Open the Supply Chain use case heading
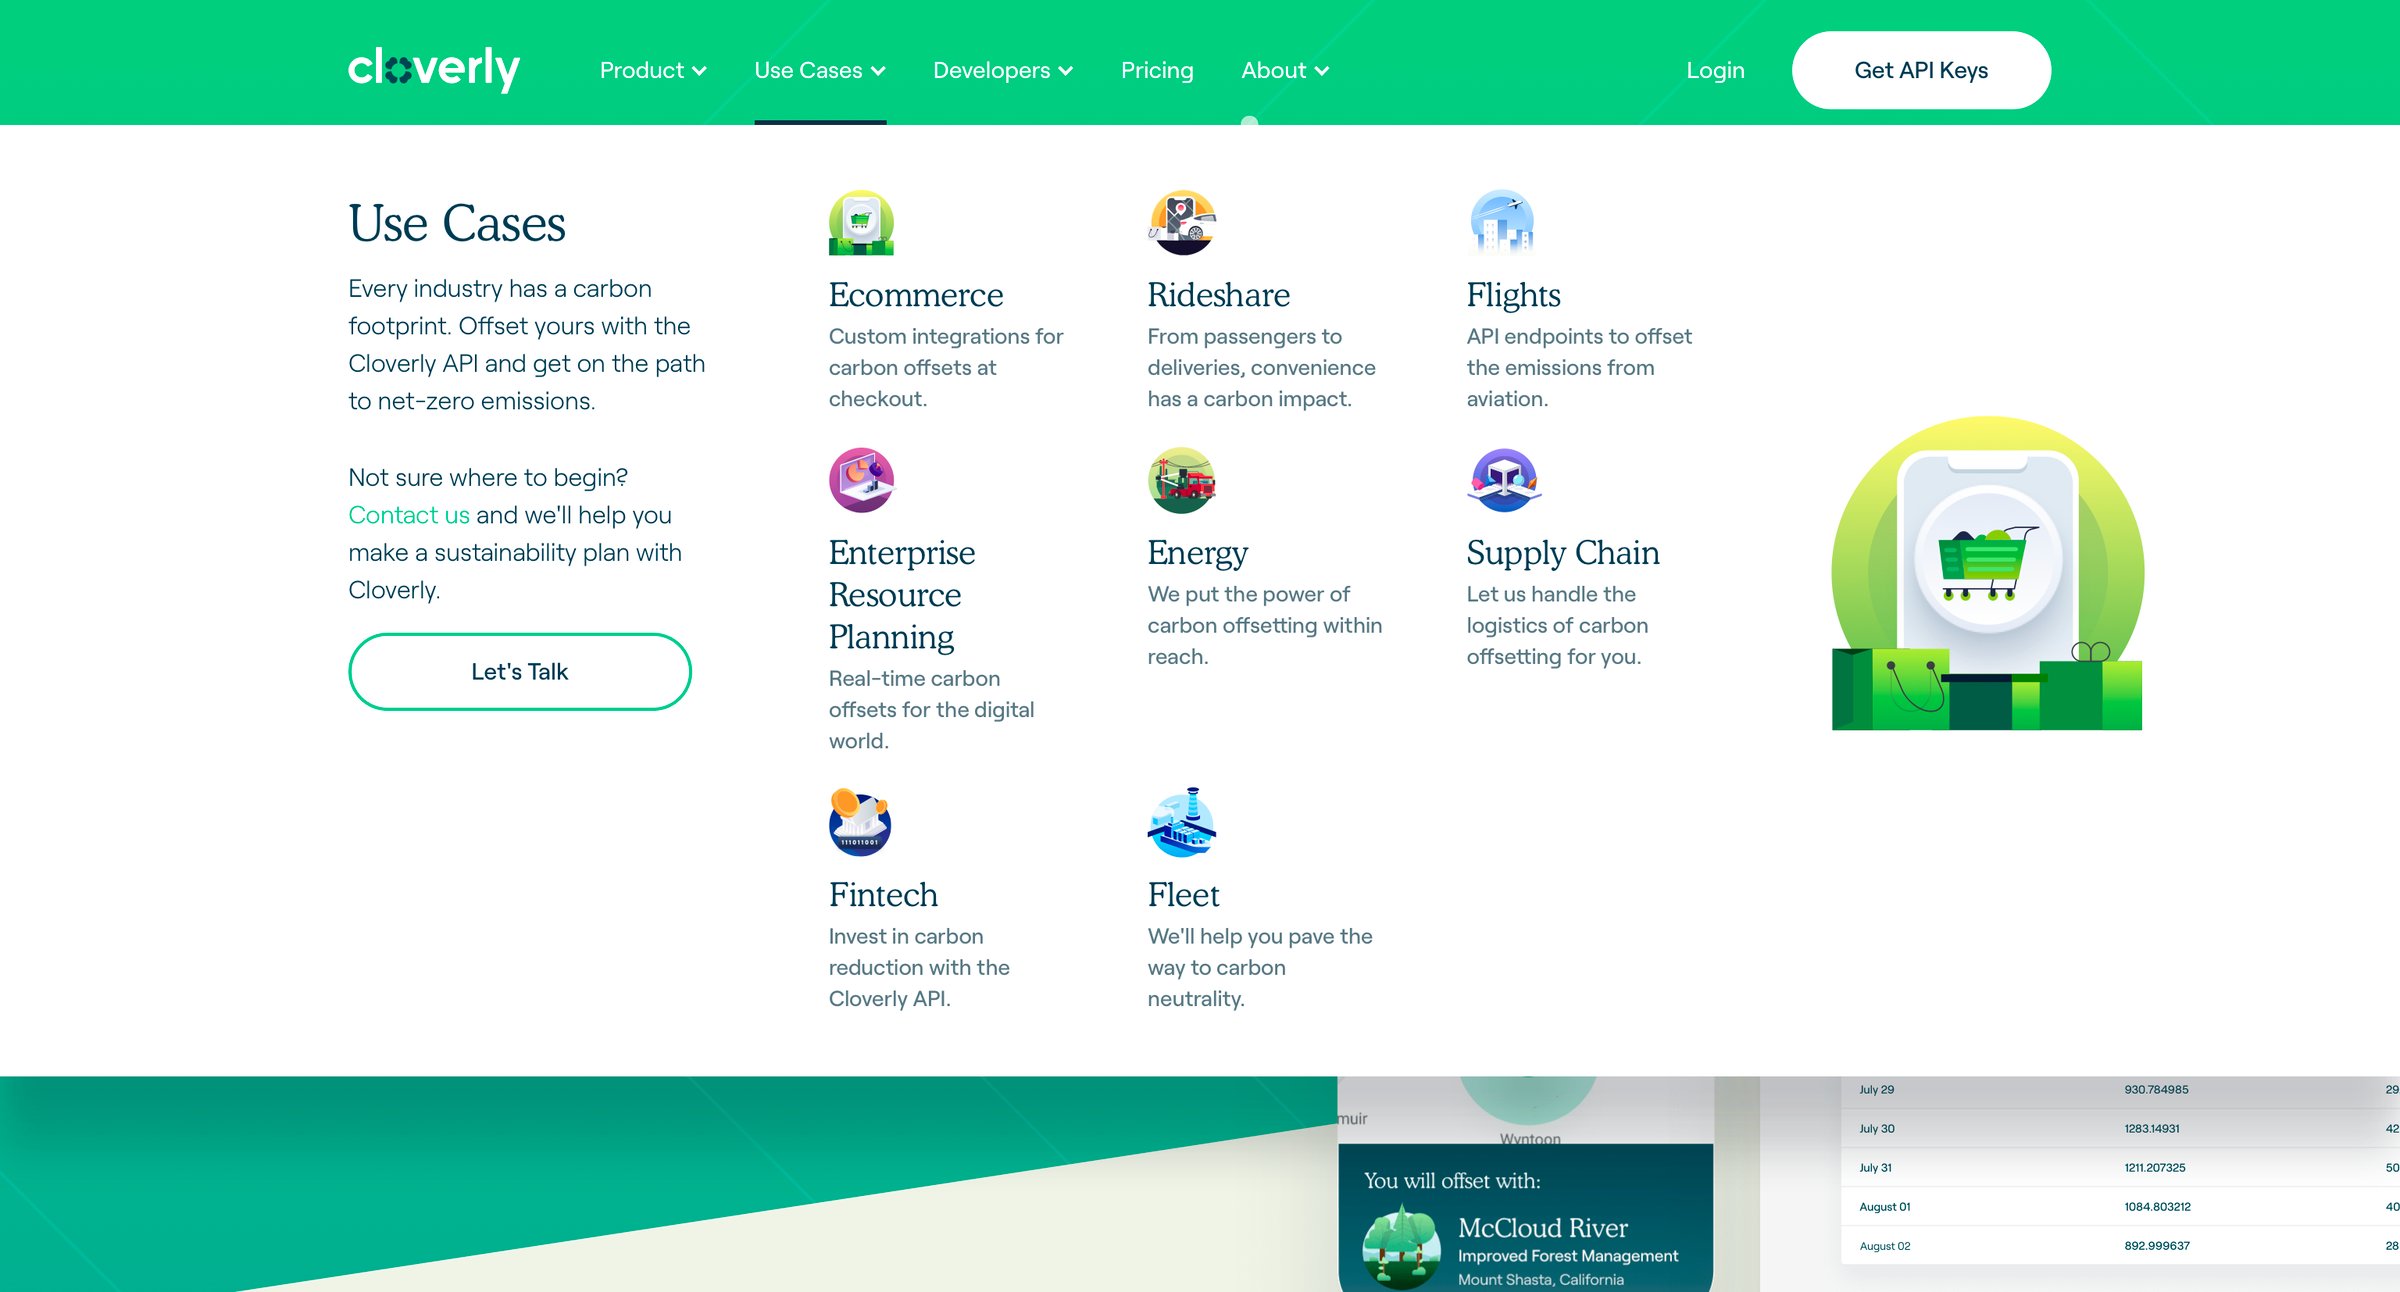 1563,553
